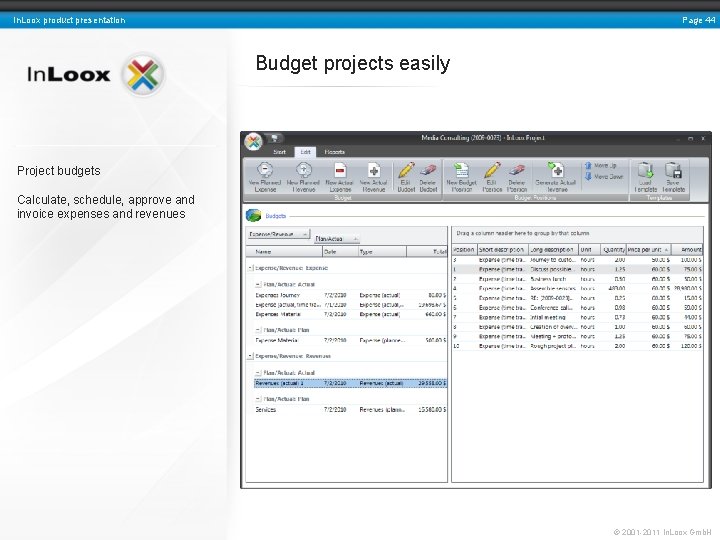Collapse Plan/Actual: Plan group under Expense
The image size is (720, 540).
point(258,330)
